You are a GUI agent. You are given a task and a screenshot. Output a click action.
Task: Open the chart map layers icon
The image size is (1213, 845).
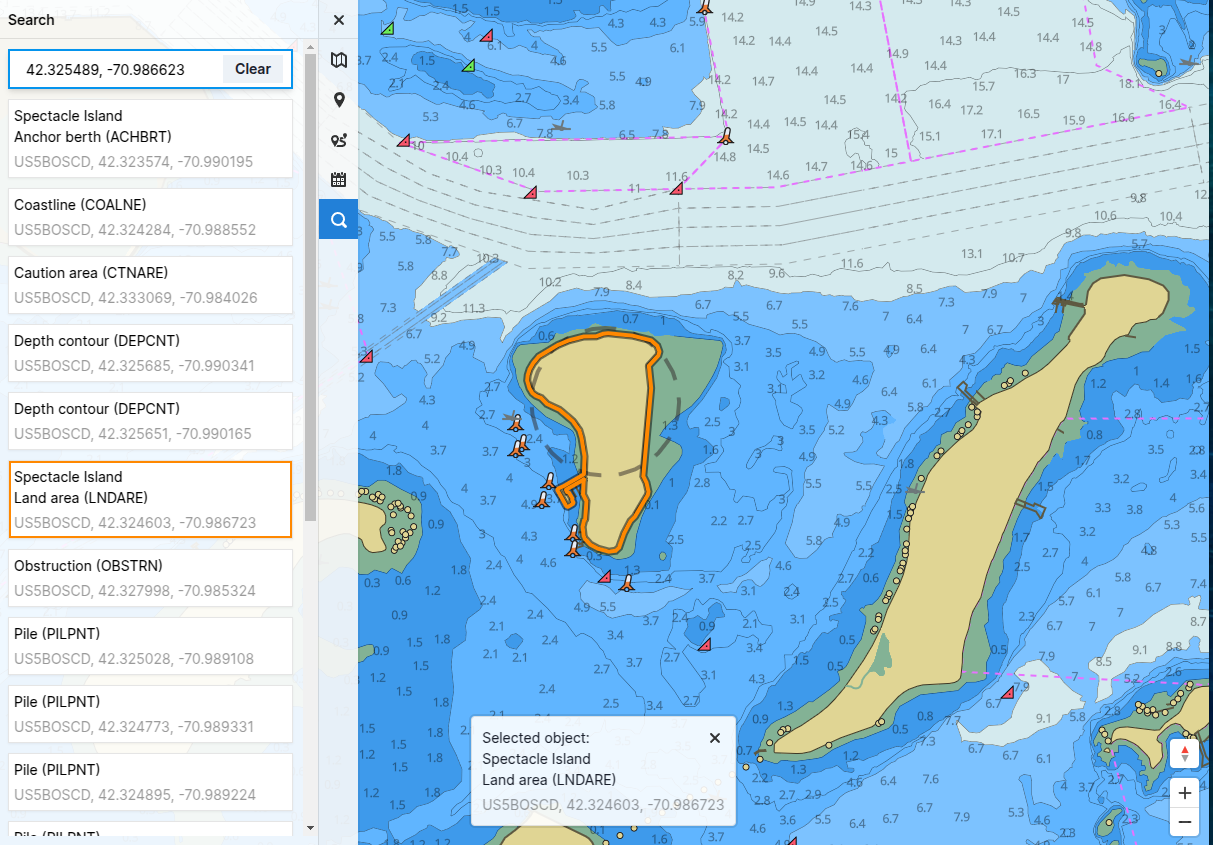coord(339,60)
